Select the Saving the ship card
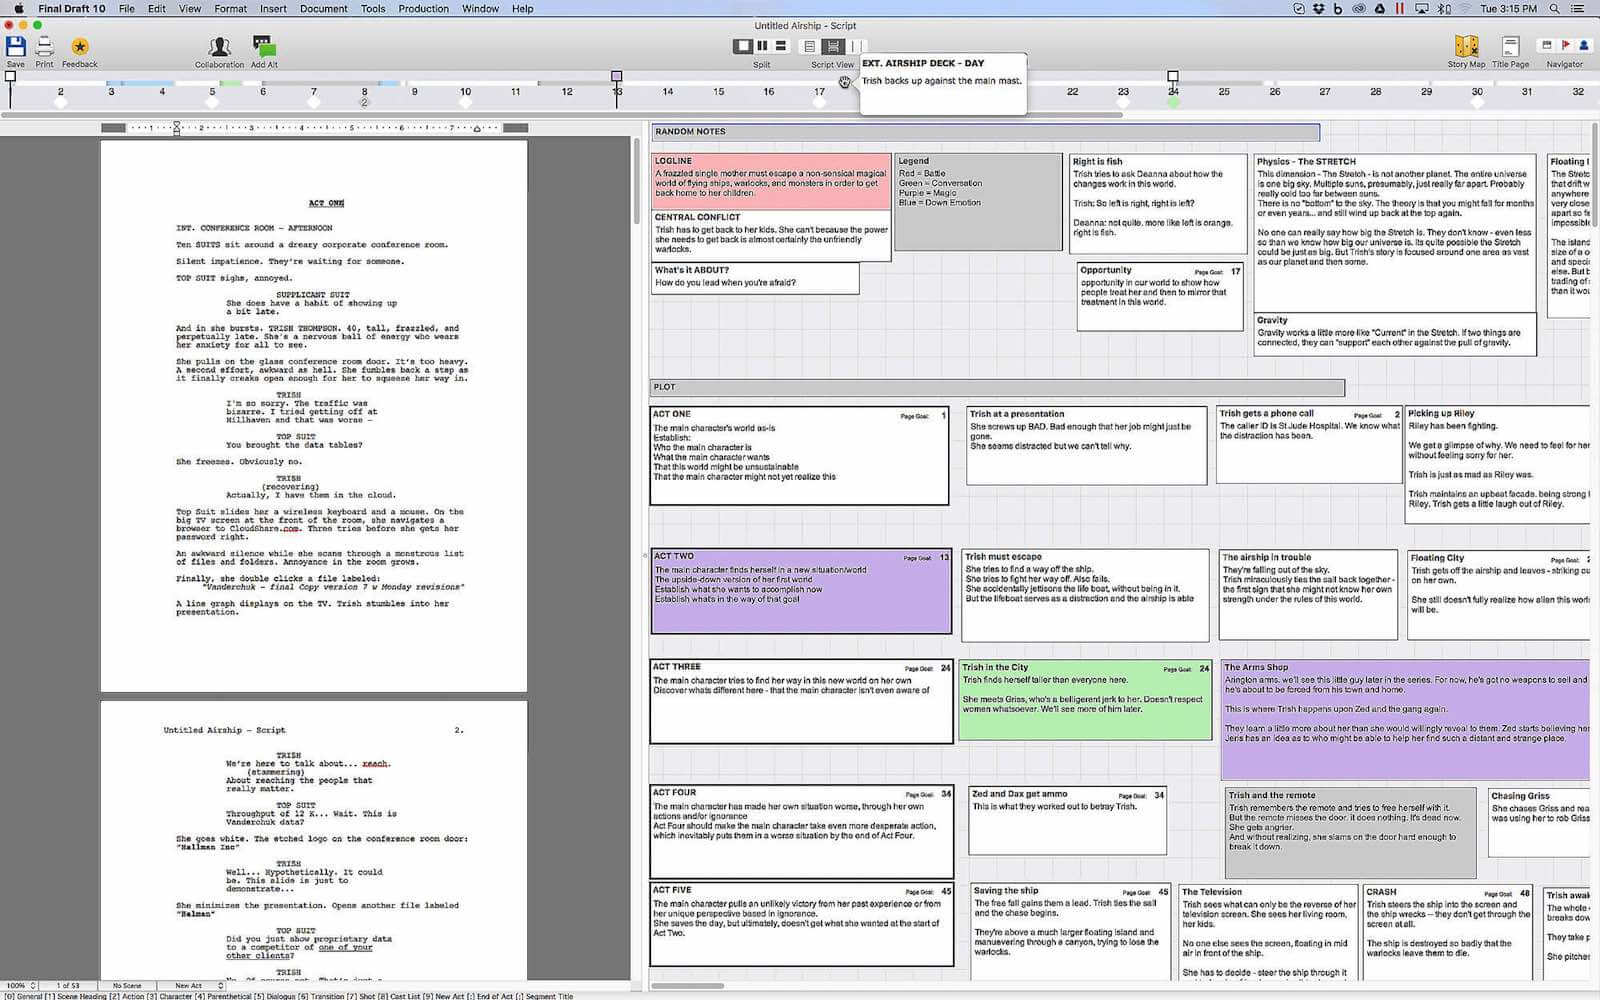The image size is (1600, 1000). [1071, 932]
